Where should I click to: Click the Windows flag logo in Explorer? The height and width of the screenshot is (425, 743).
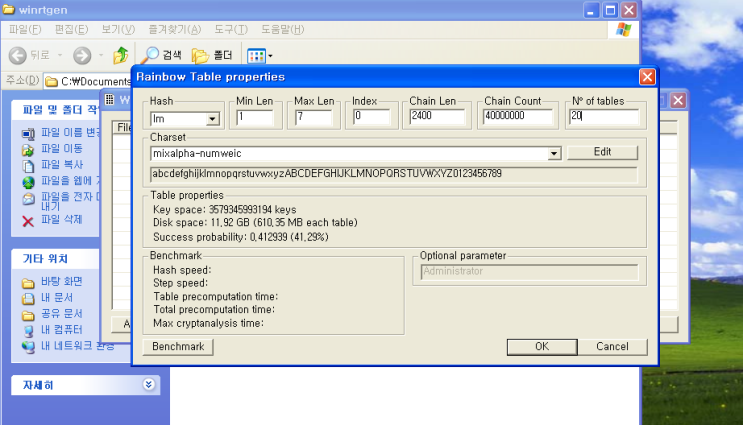pyautogui.click(x=624, y=30)
